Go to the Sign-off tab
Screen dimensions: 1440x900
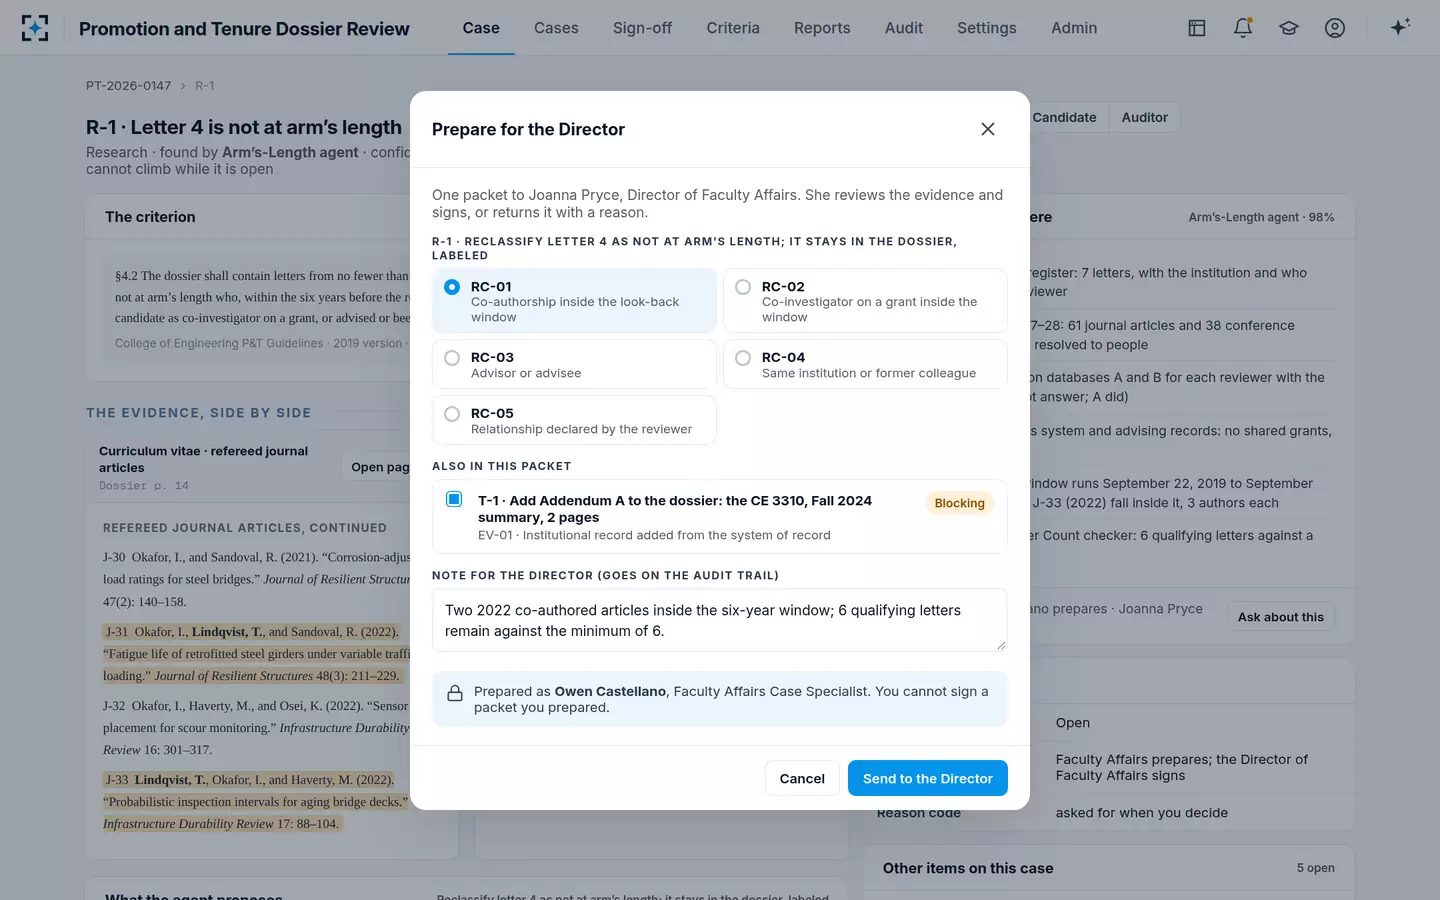click(x=642, y=28)
